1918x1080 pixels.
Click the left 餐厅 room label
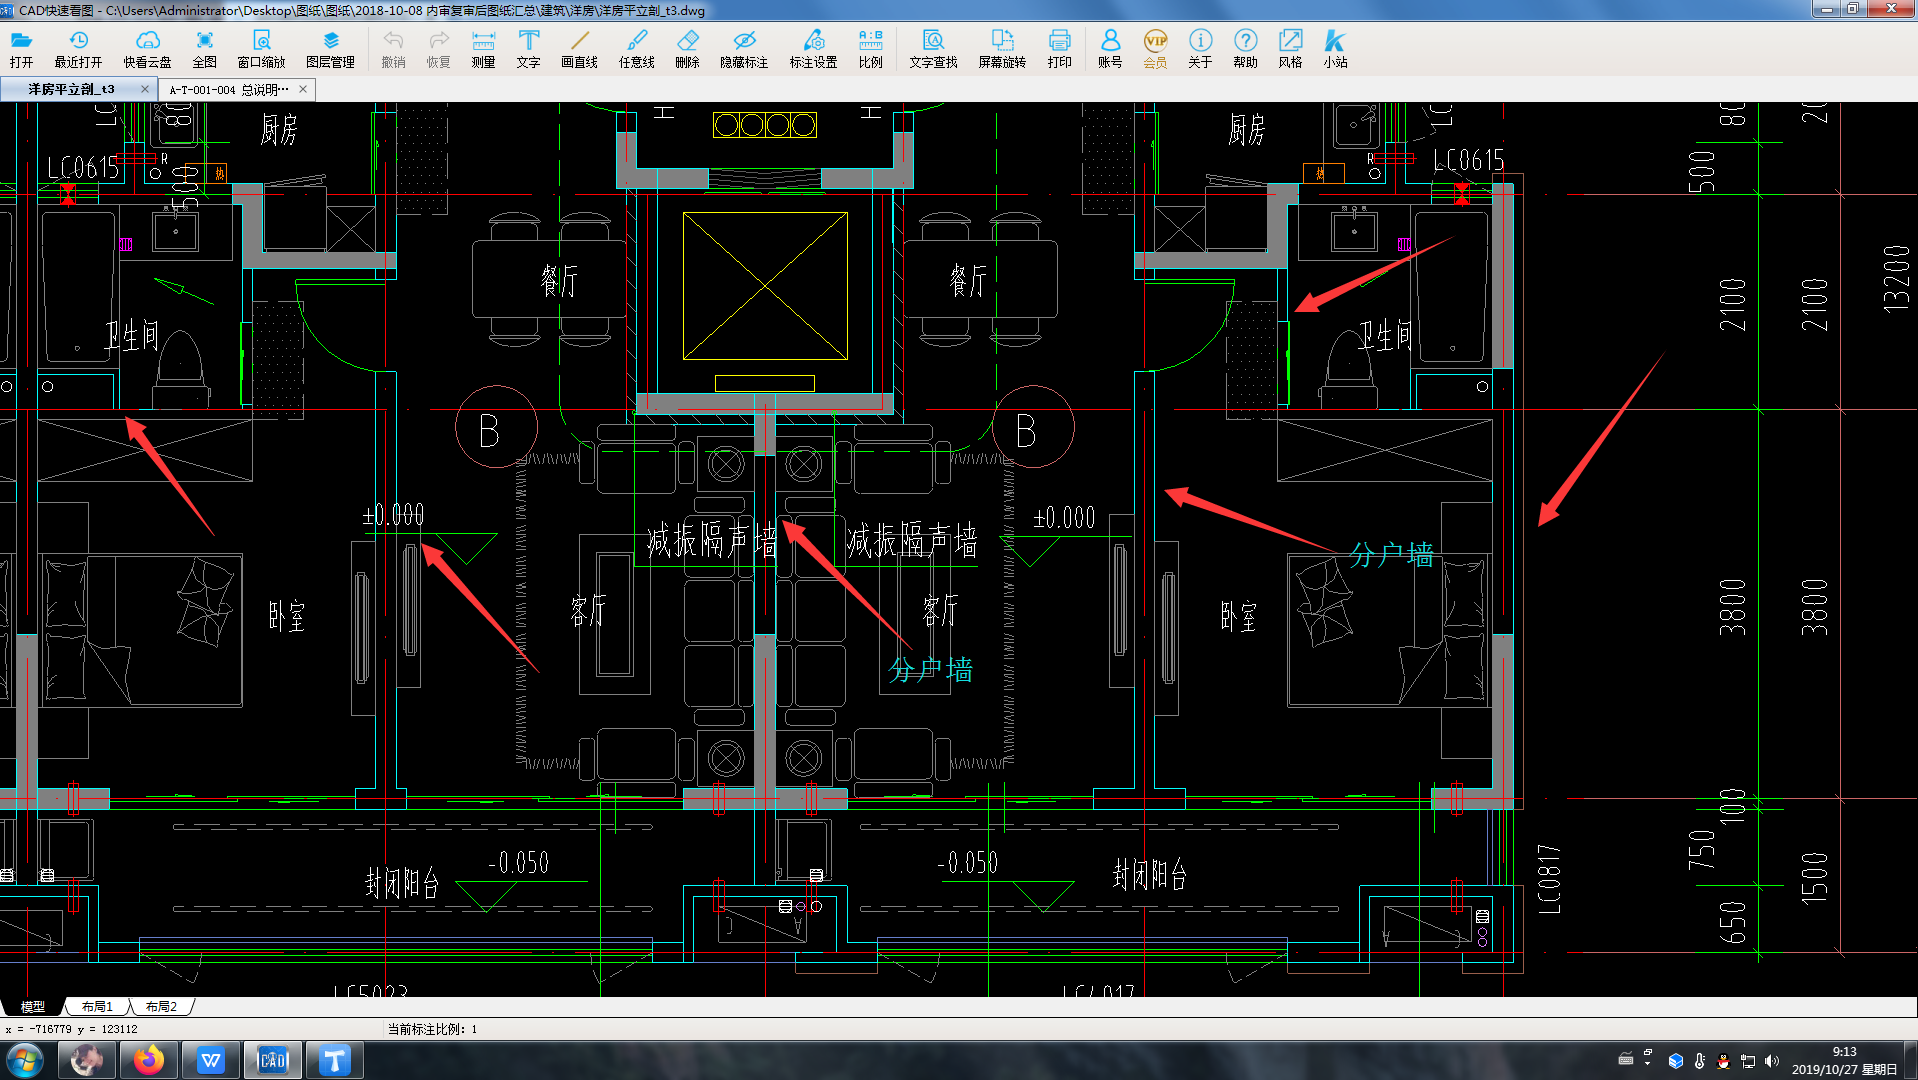point(559,281)
